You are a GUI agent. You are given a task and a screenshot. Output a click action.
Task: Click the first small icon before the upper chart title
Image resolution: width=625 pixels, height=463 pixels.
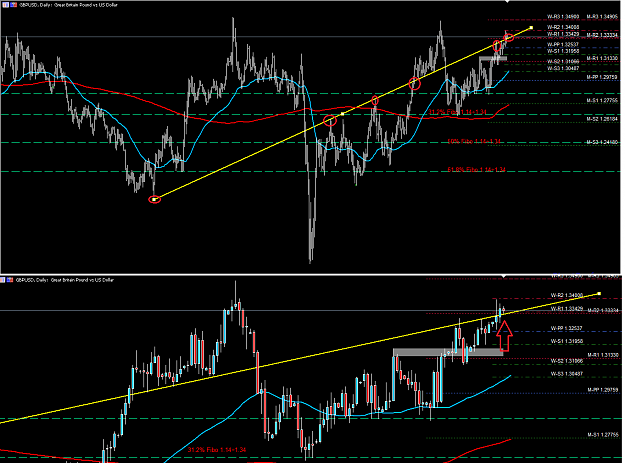[4, 5]
